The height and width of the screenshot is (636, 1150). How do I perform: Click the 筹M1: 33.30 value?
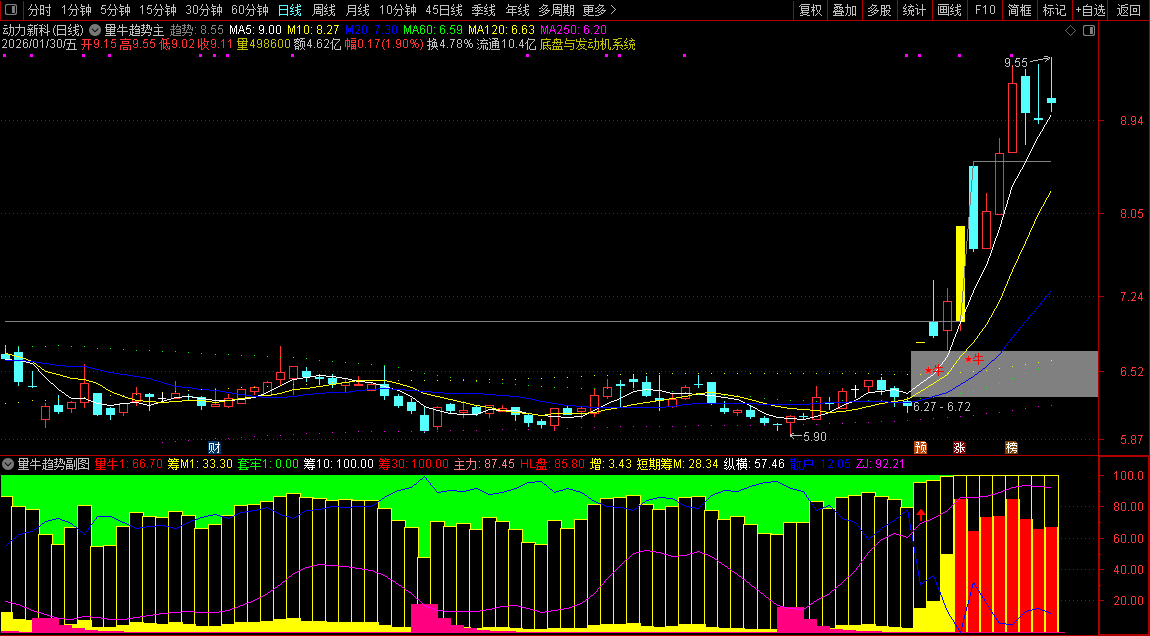200,464
